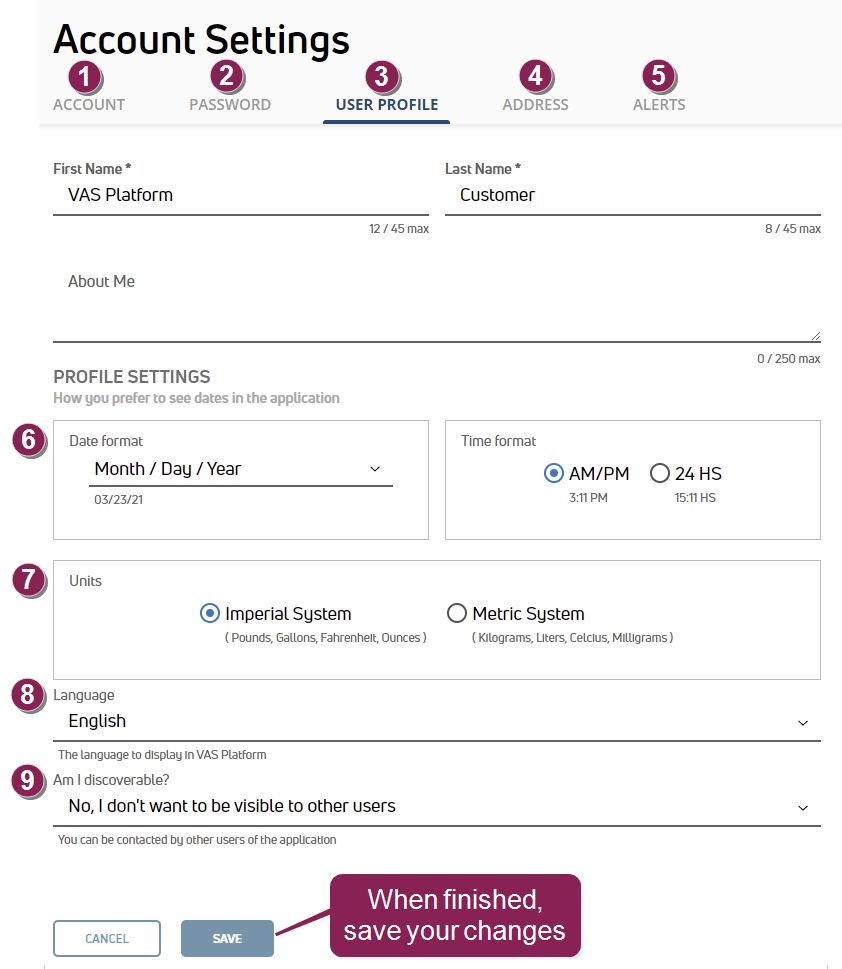Screen dimensions: 842x969
Task: Click the About Me text area
Action: (x=436, y=305)
